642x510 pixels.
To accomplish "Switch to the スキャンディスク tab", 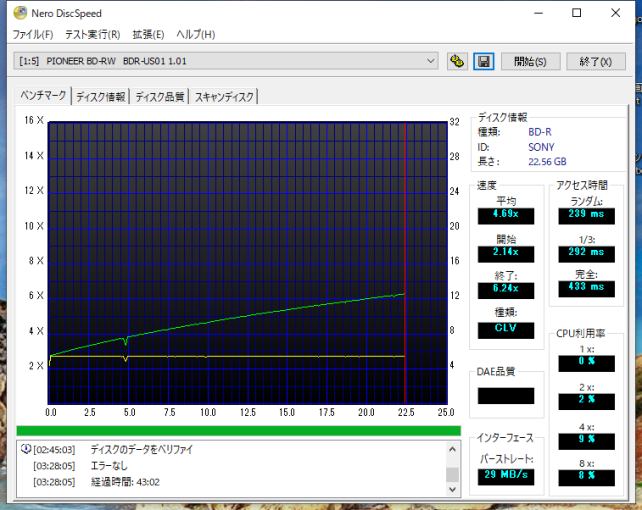I will coord(224,97).
